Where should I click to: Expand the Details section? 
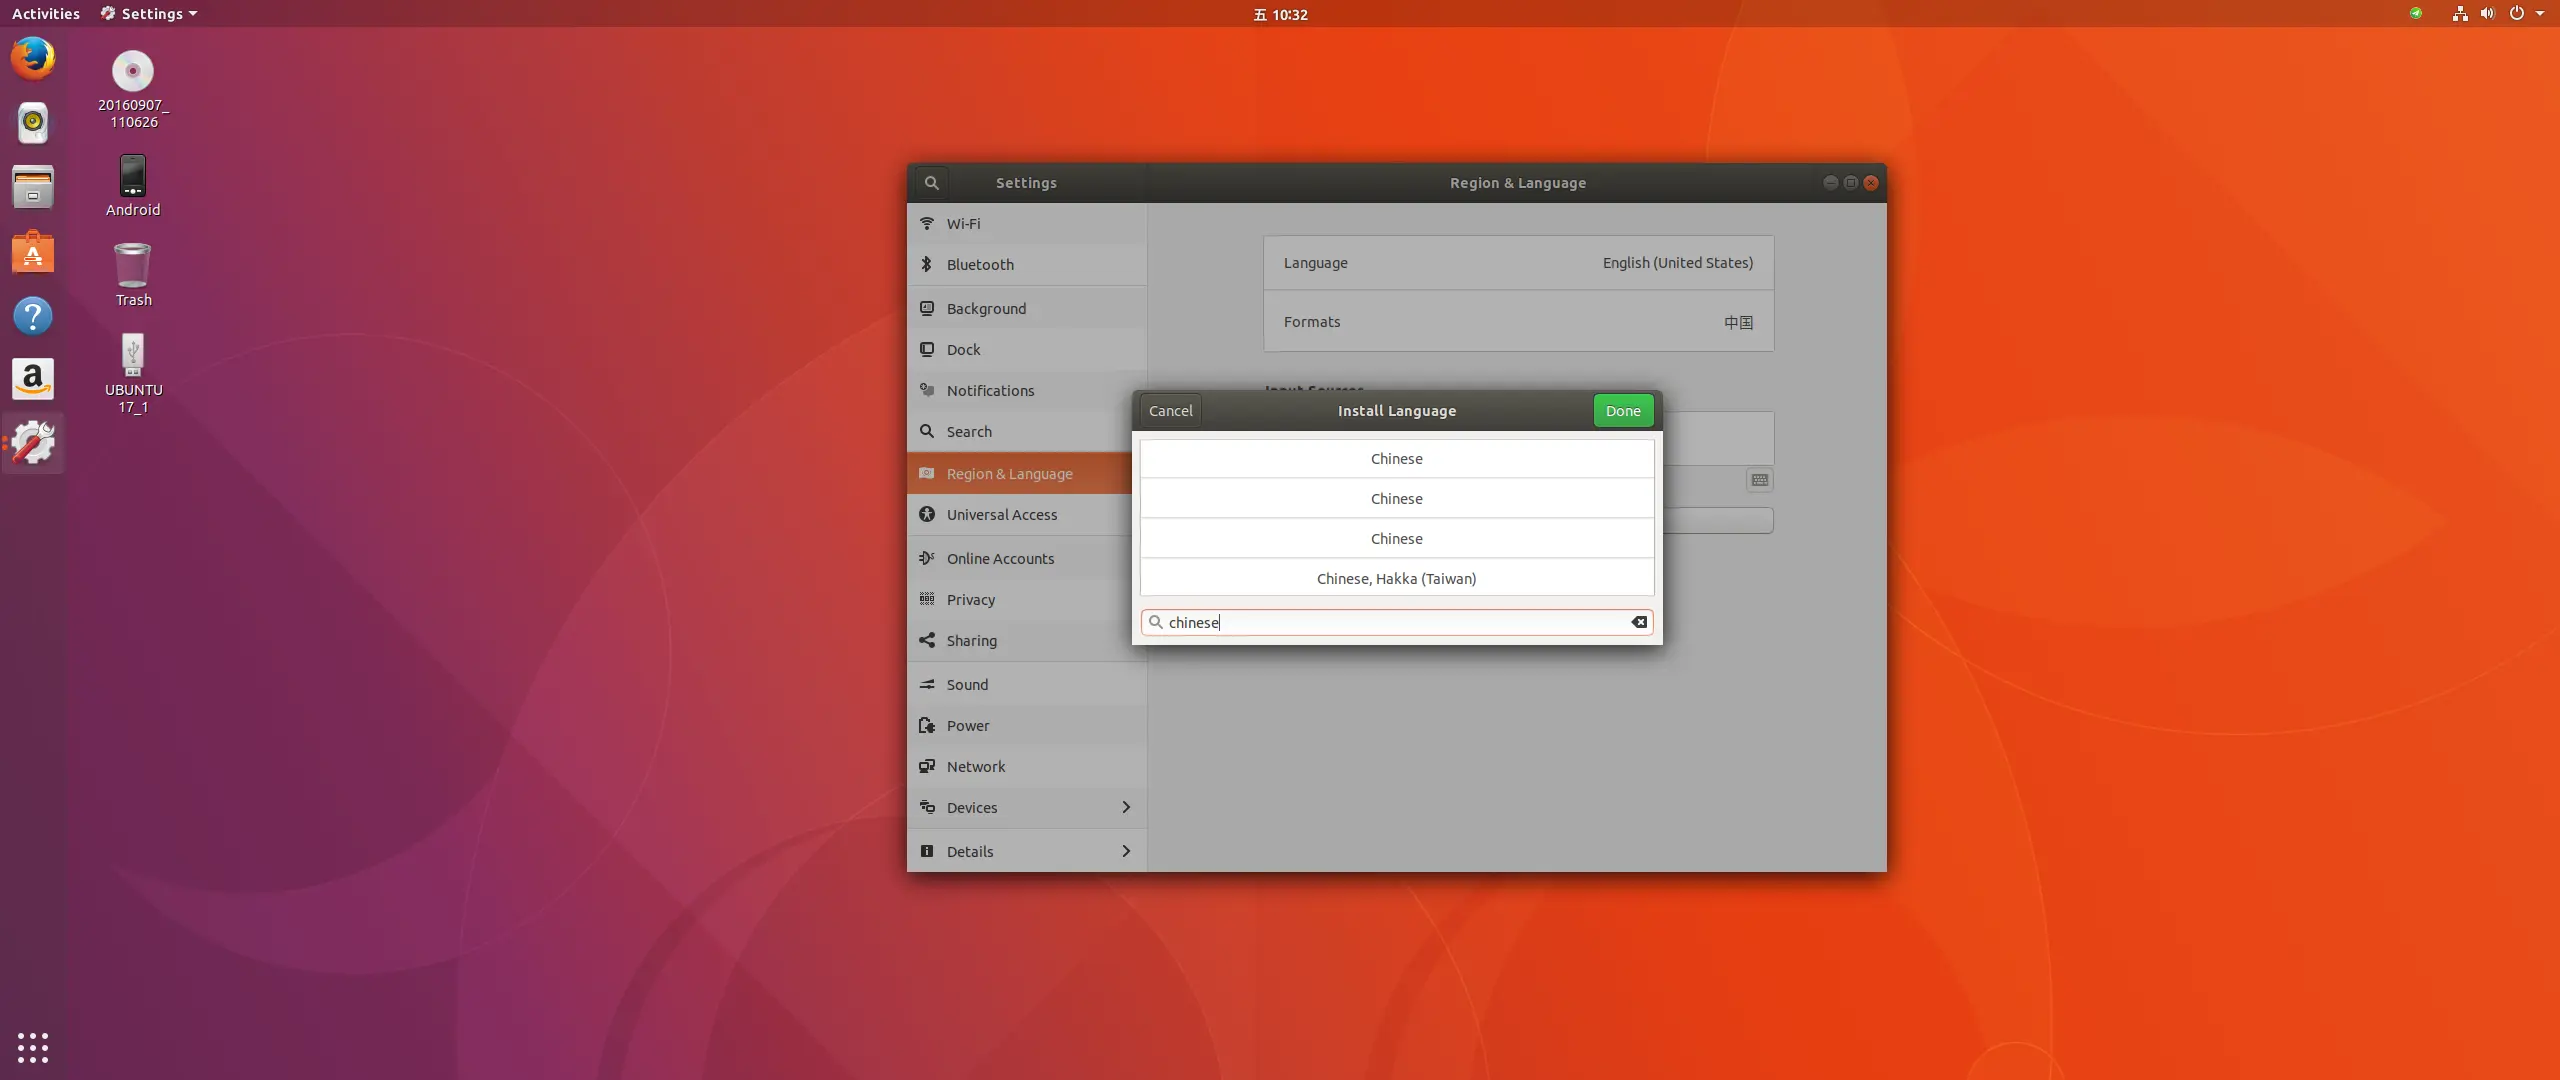tap(1125, 851)
